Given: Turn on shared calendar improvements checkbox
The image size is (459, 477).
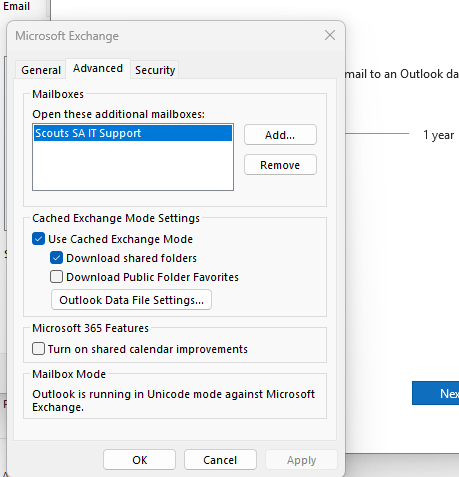Looking at the screenshot, I should point(38,349).
